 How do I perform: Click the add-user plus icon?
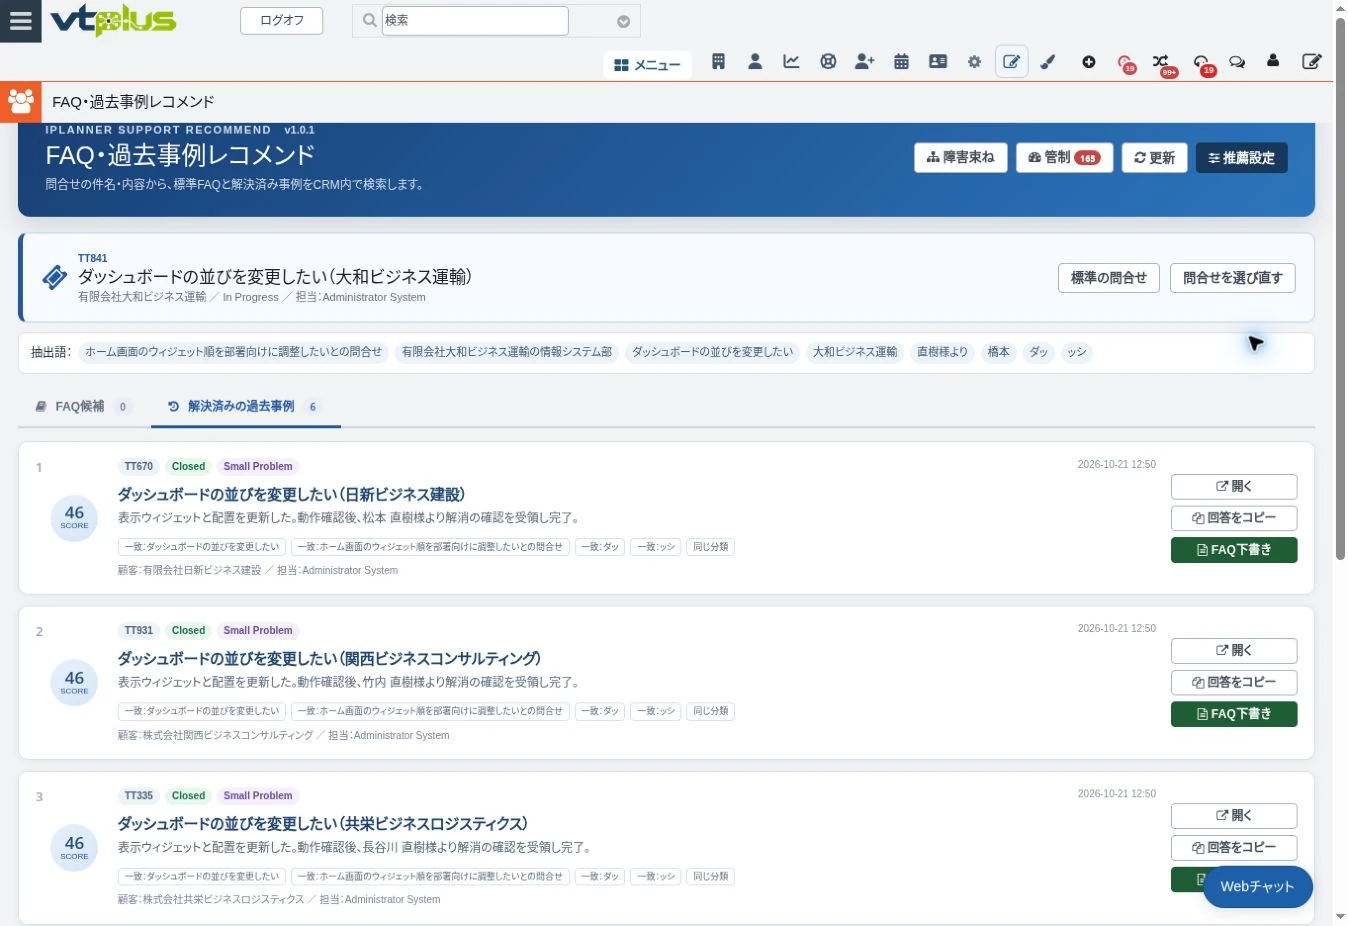point(865,62)
